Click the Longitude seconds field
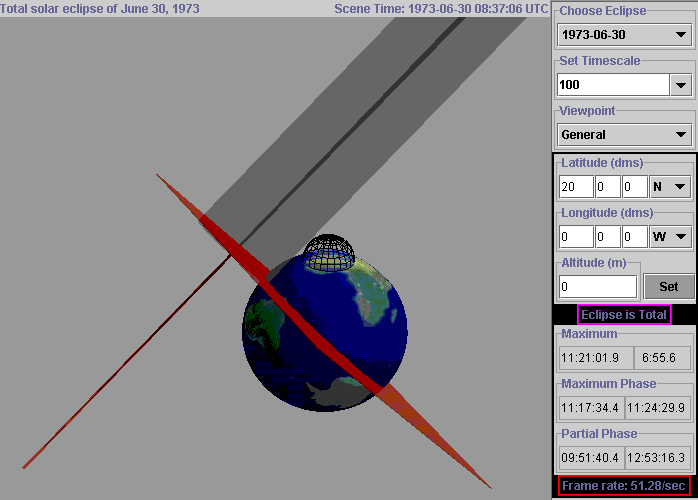The image size is (698, 500). click(633, 237)
